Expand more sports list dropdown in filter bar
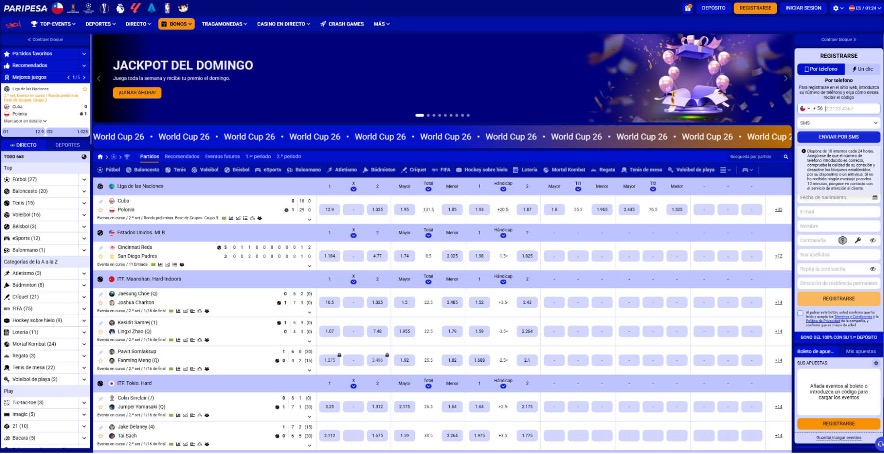 pos(726,169)
